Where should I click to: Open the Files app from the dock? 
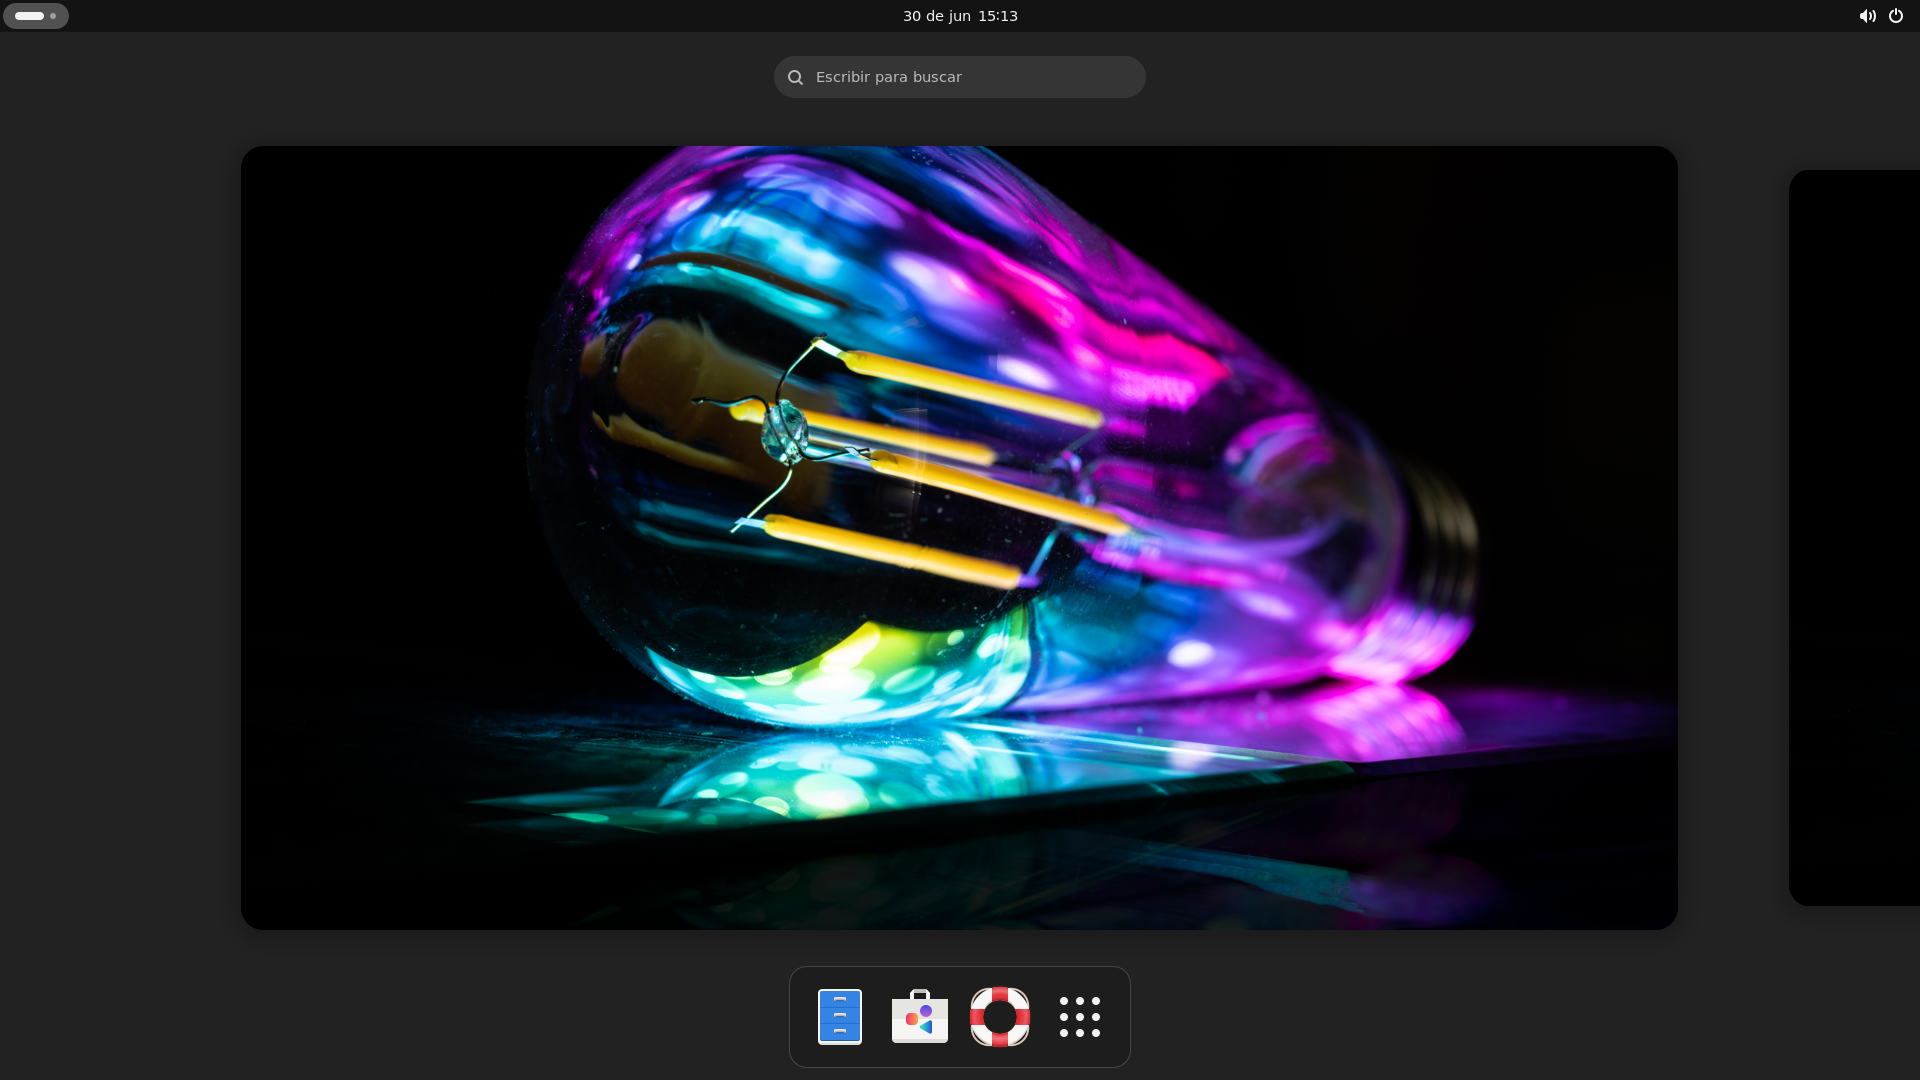(x=839, y=1016)
